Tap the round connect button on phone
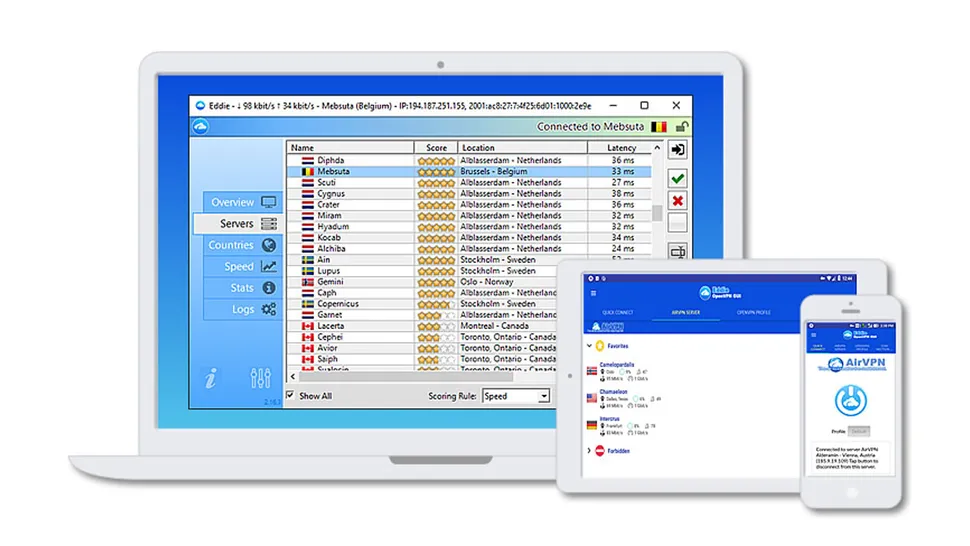The image size is (970, 546). 851,400
